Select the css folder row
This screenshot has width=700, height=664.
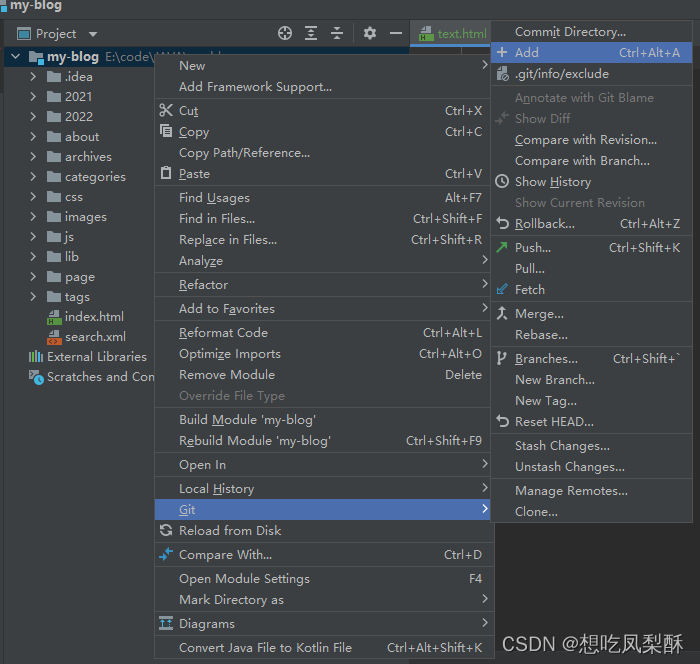(79, 196)
